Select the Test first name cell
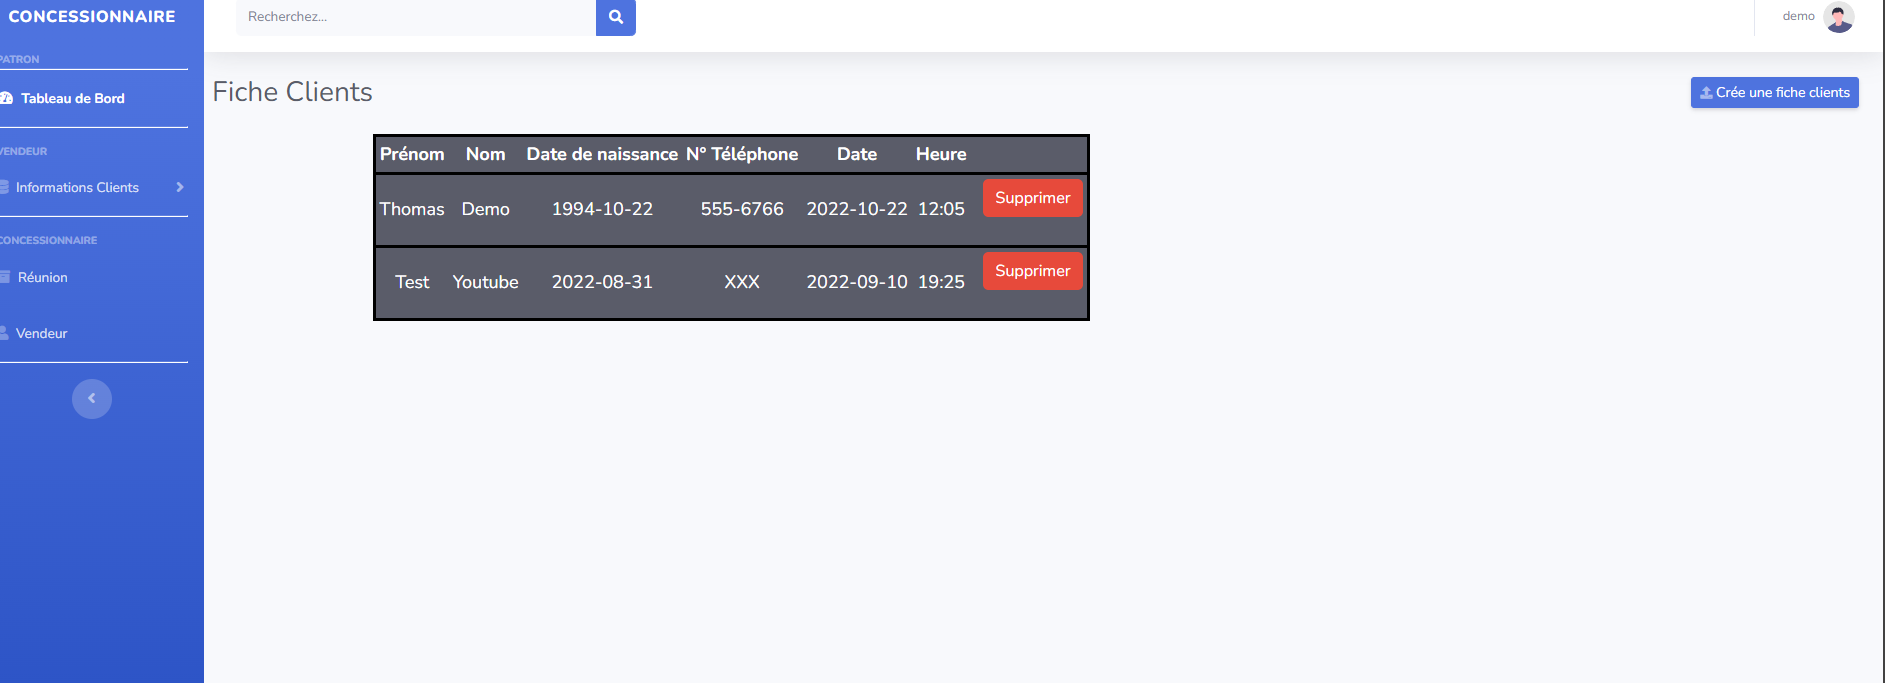 point(412,282)
